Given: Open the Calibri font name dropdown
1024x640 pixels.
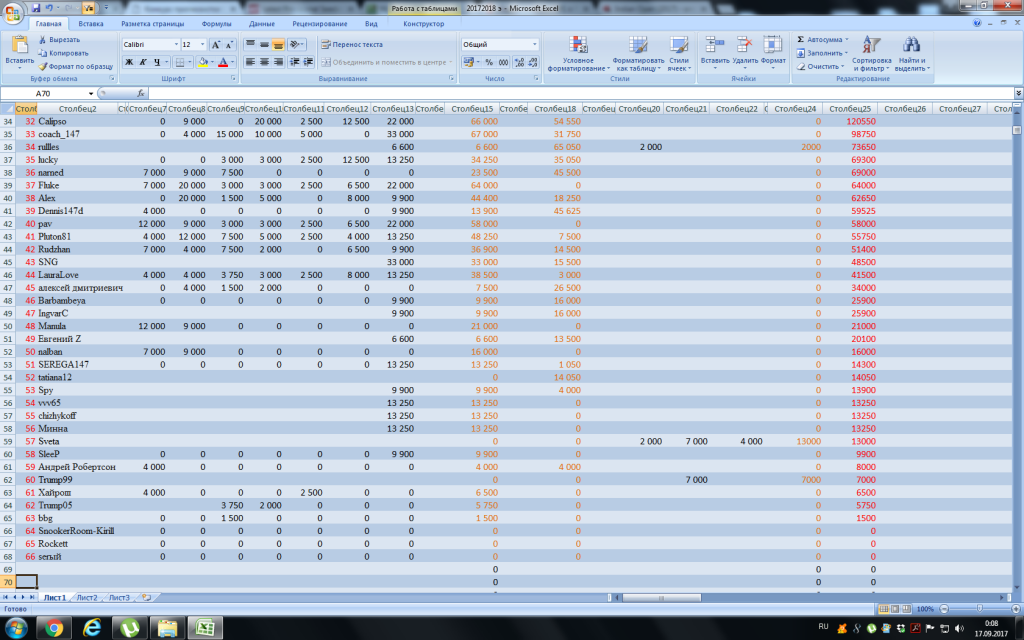Looking at the screenshot, I should tap(174, 45).
